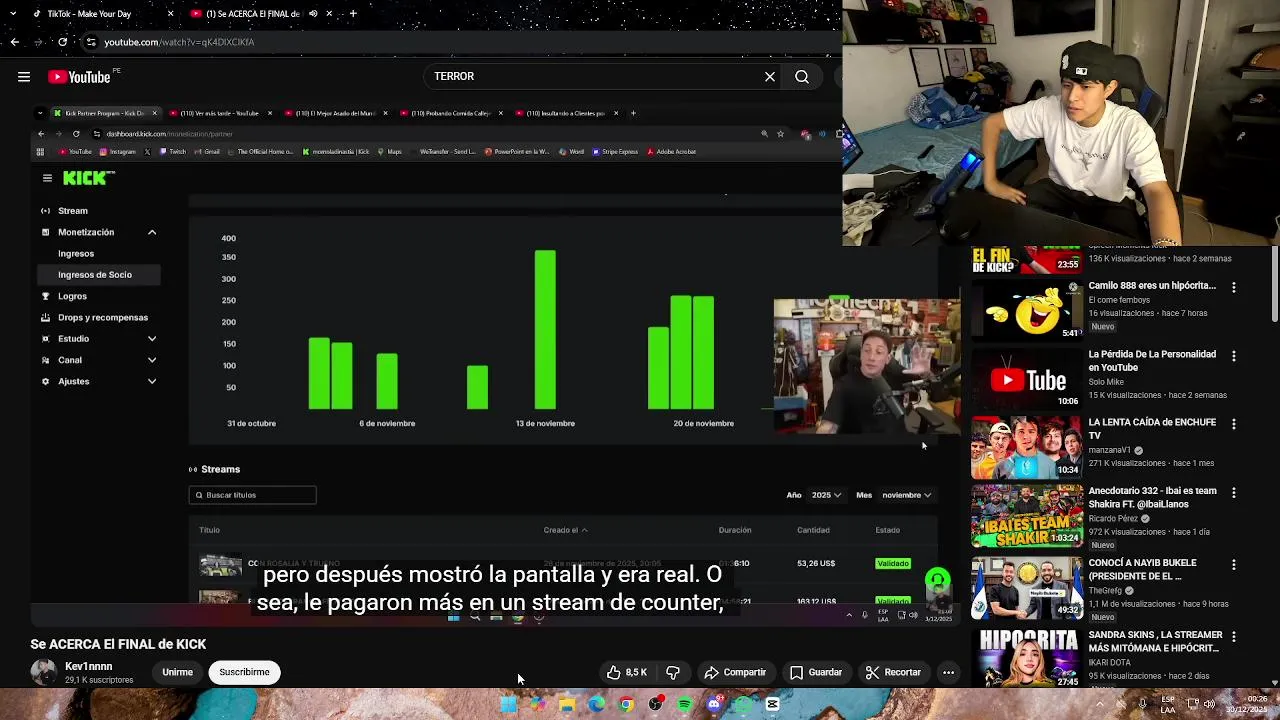The height and width of the screenshot is (720, 1280).
Task: View site information icon next to the URL
Action: click(x=91, y=42)
